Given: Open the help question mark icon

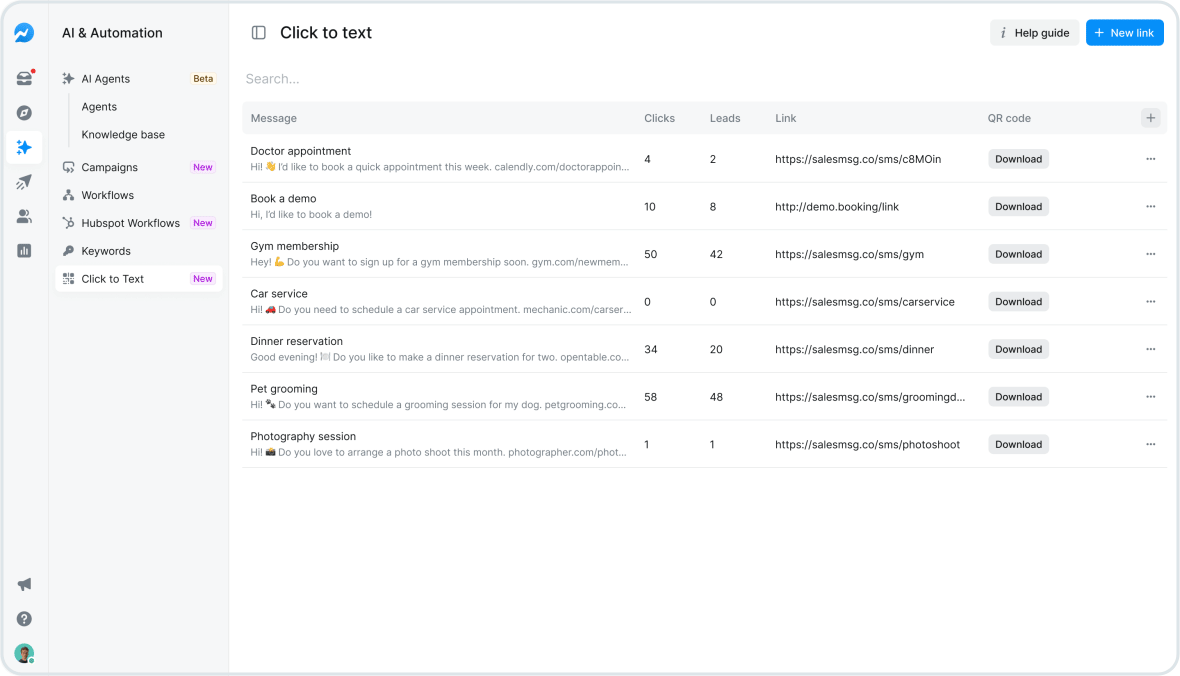Looking at the screenshot, I should click(24, 619).
